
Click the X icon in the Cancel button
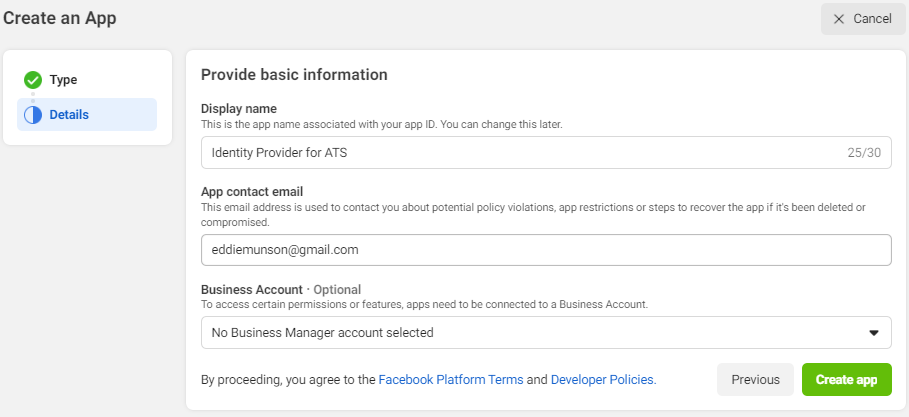click(838, 19)
